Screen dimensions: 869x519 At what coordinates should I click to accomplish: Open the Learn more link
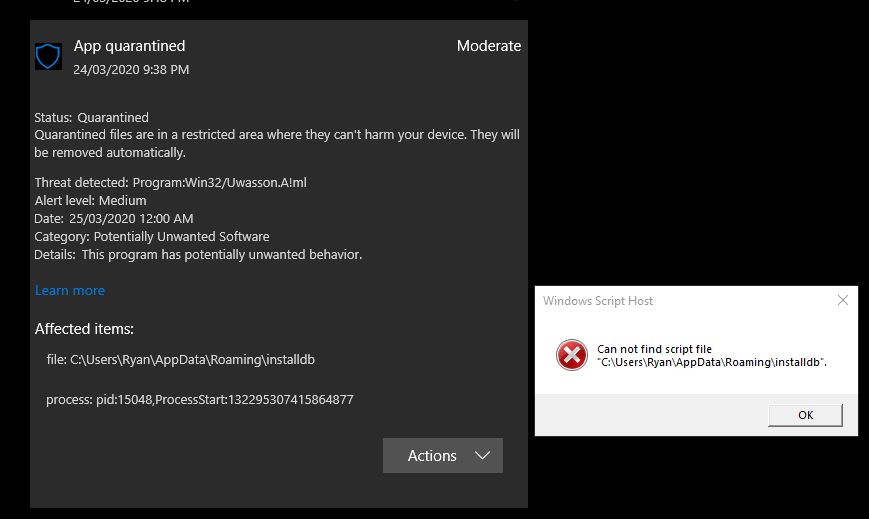coord(70,291)
